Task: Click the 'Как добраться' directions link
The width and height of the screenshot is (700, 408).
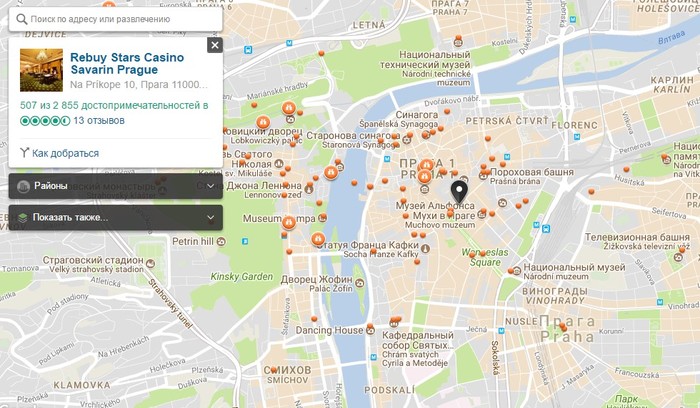Action: (x=66, y=153)
